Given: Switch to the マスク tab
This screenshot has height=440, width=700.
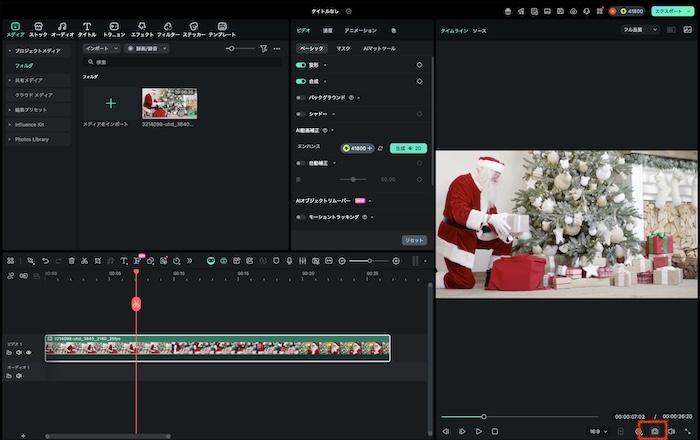Looking at the screenshot, I should pyautogui.click(x=343, y=48).
